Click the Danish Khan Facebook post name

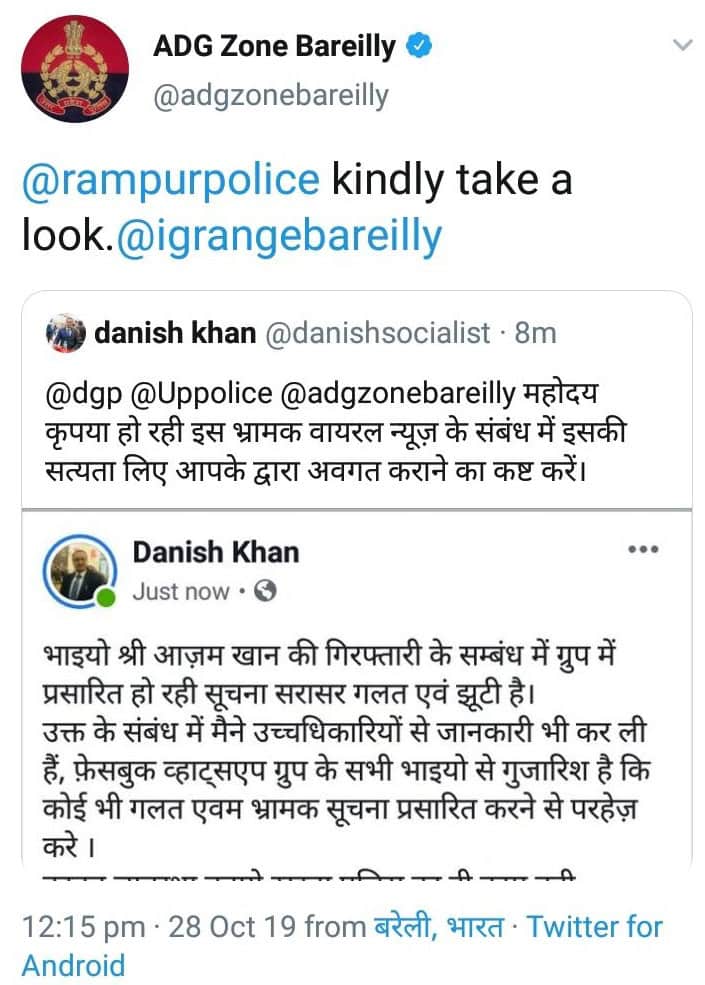click(215, 552)
